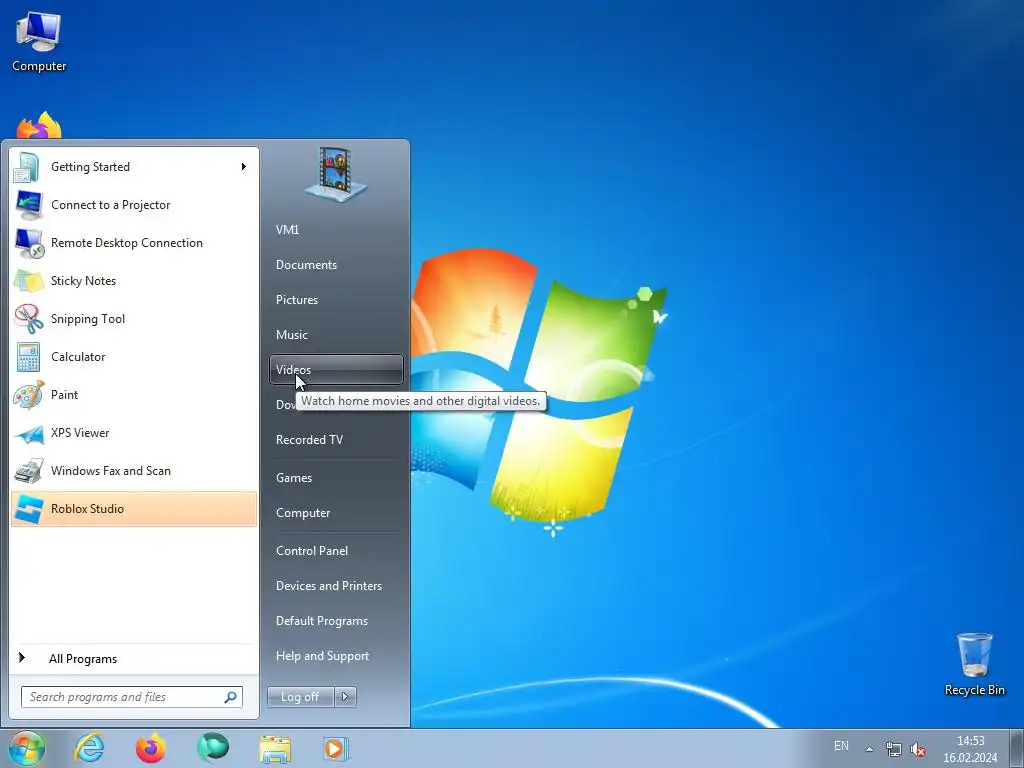Click the Log off button
The image size is (1024, 768).
pyautogui.click(x=300, y=697)
